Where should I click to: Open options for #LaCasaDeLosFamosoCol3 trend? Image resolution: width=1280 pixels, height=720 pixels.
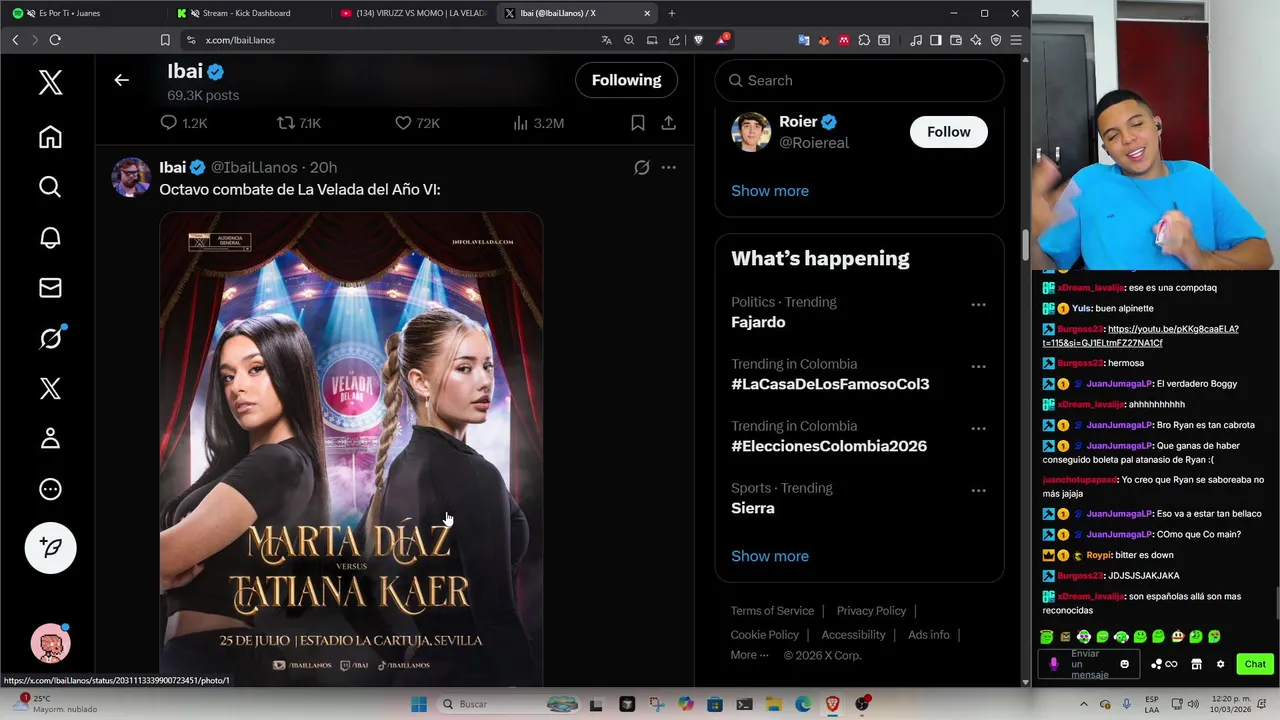[x=978, y=366]
